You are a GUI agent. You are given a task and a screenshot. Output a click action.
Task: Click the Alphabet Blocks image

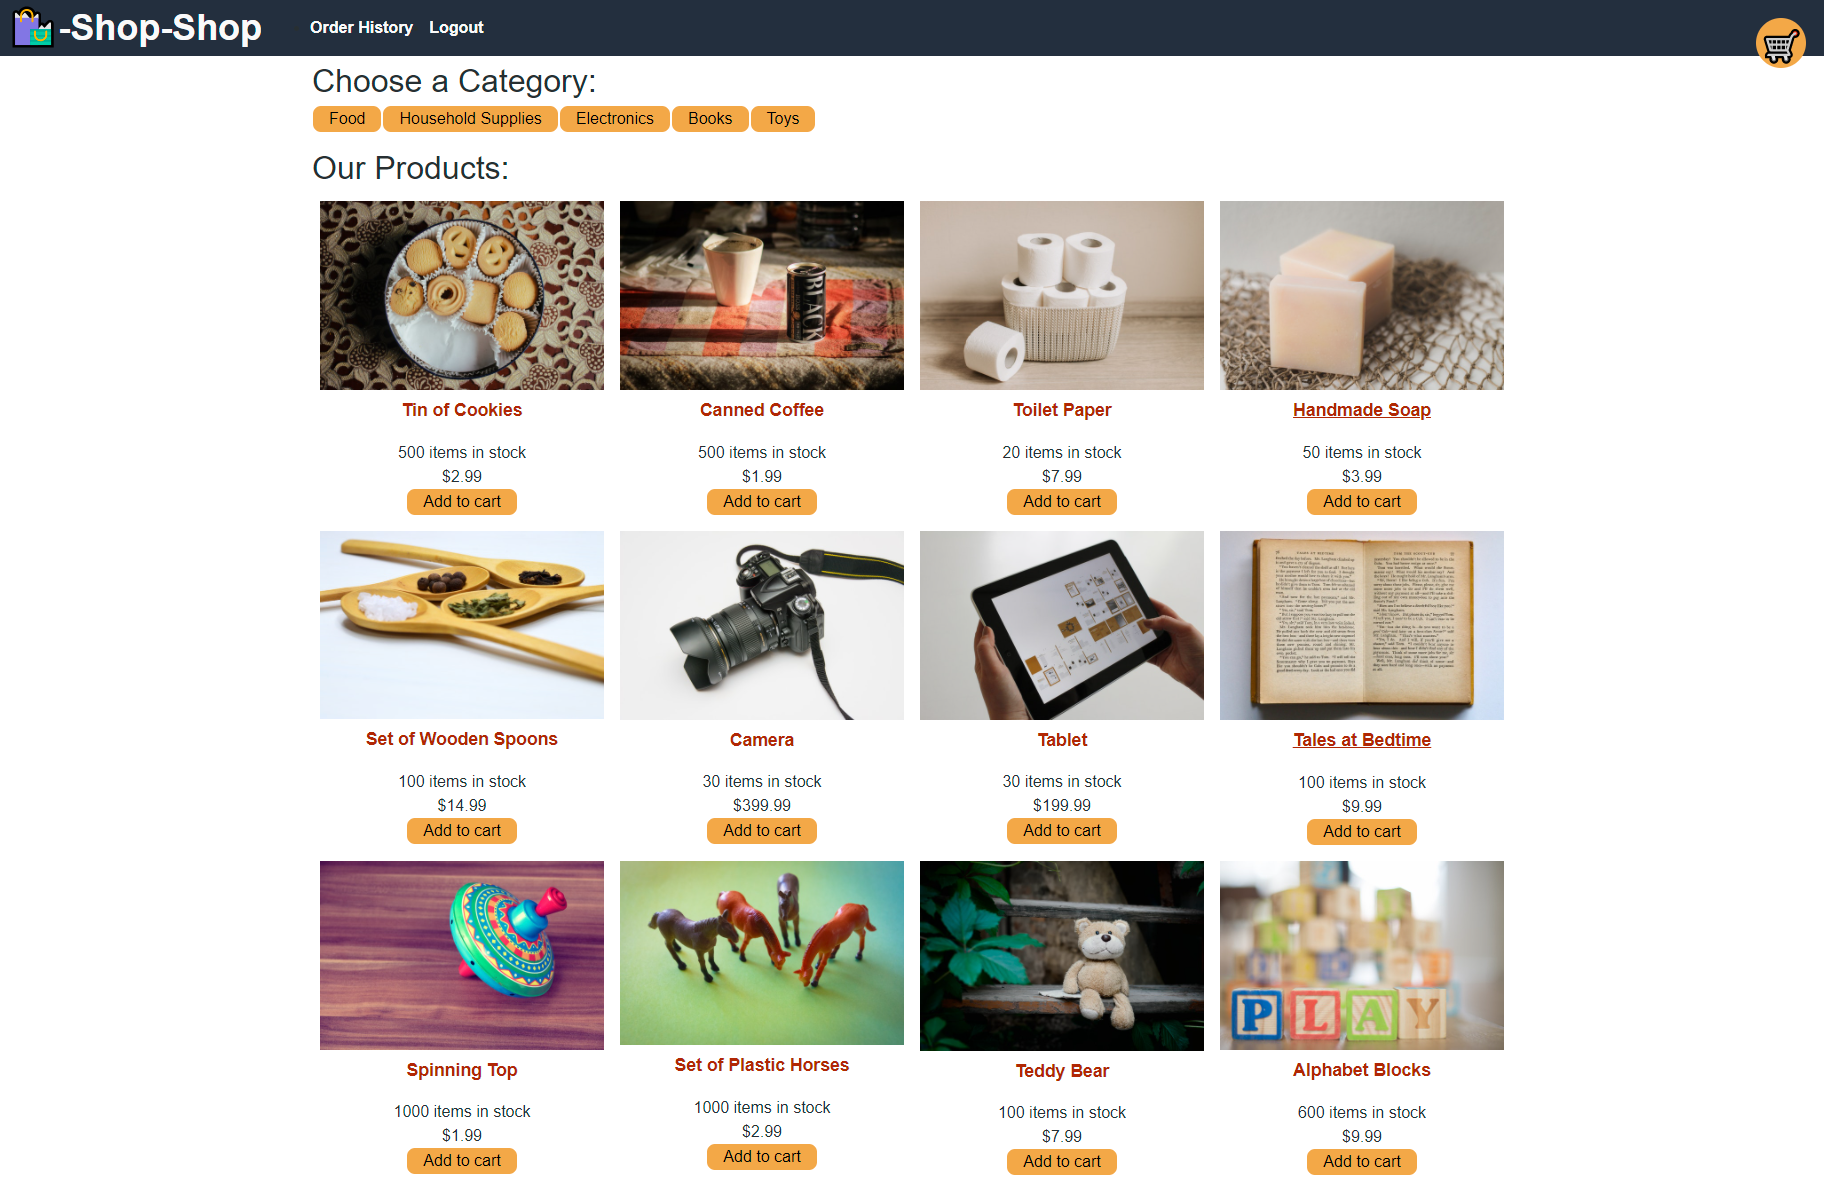click(1362, 955)
